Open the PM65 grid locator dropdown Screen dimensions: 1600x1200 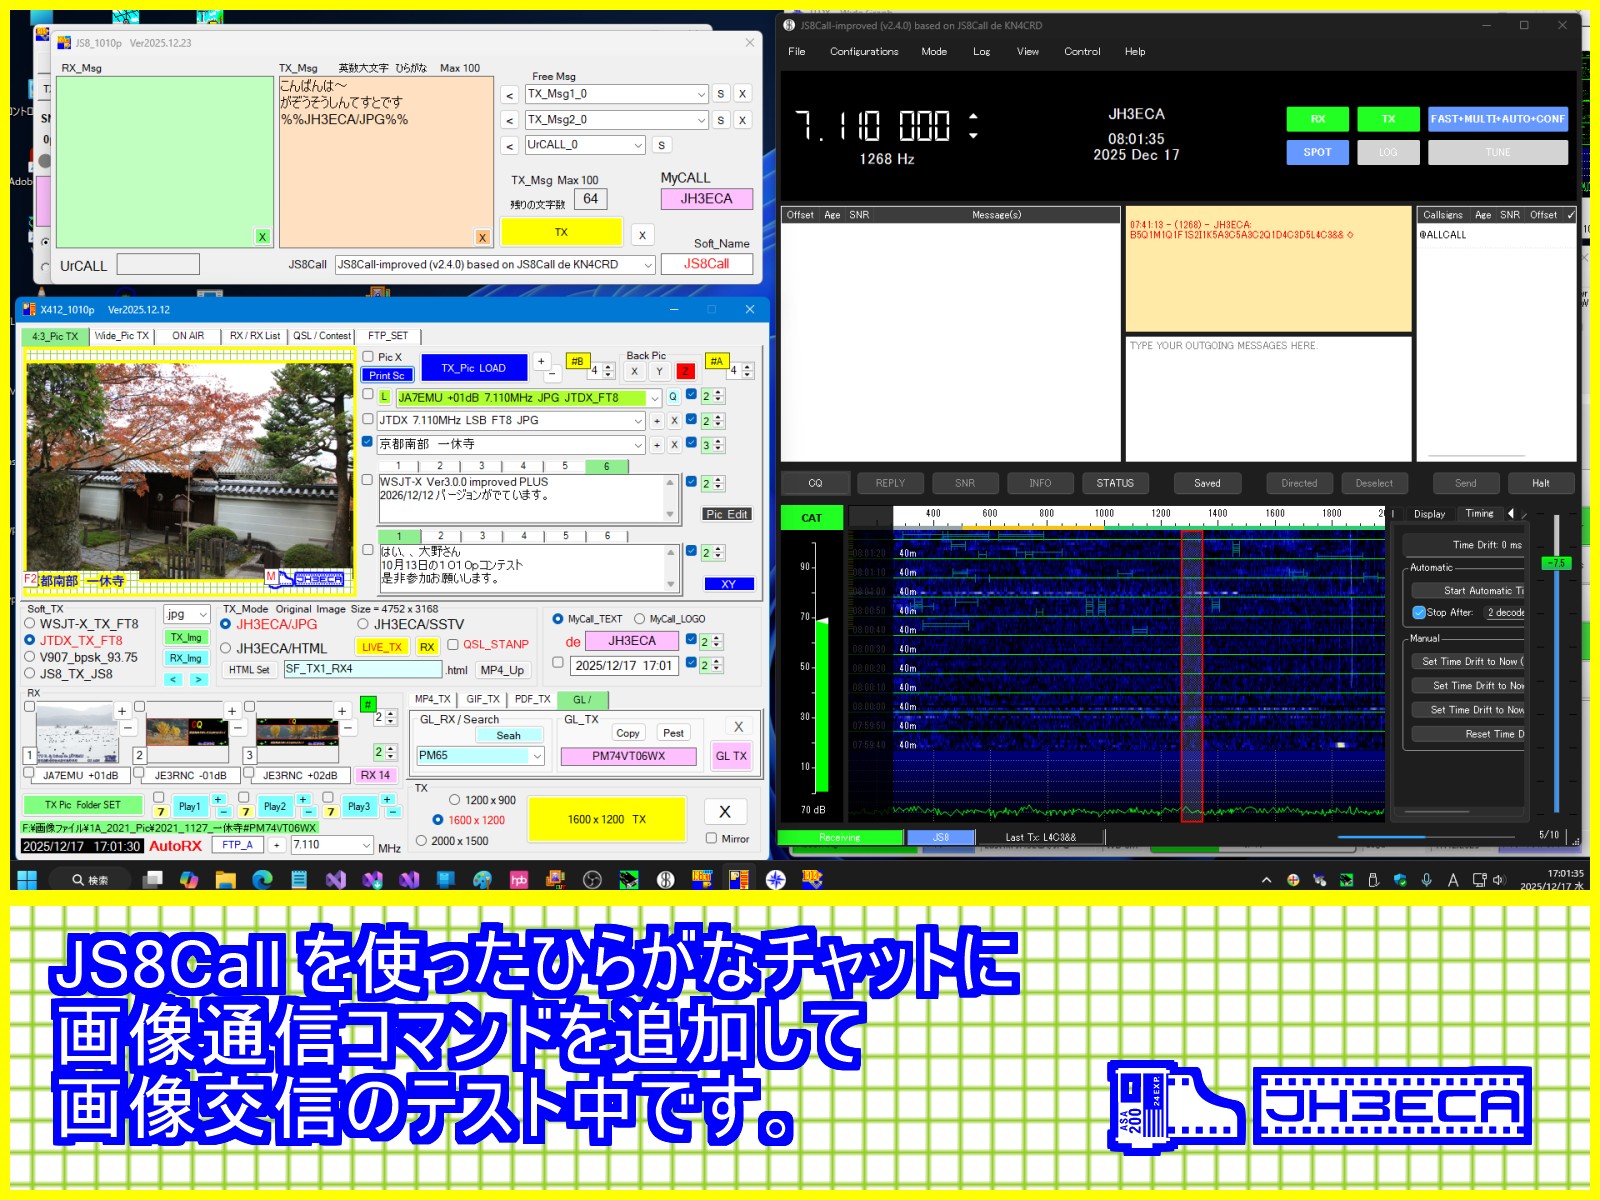[537, 756]
